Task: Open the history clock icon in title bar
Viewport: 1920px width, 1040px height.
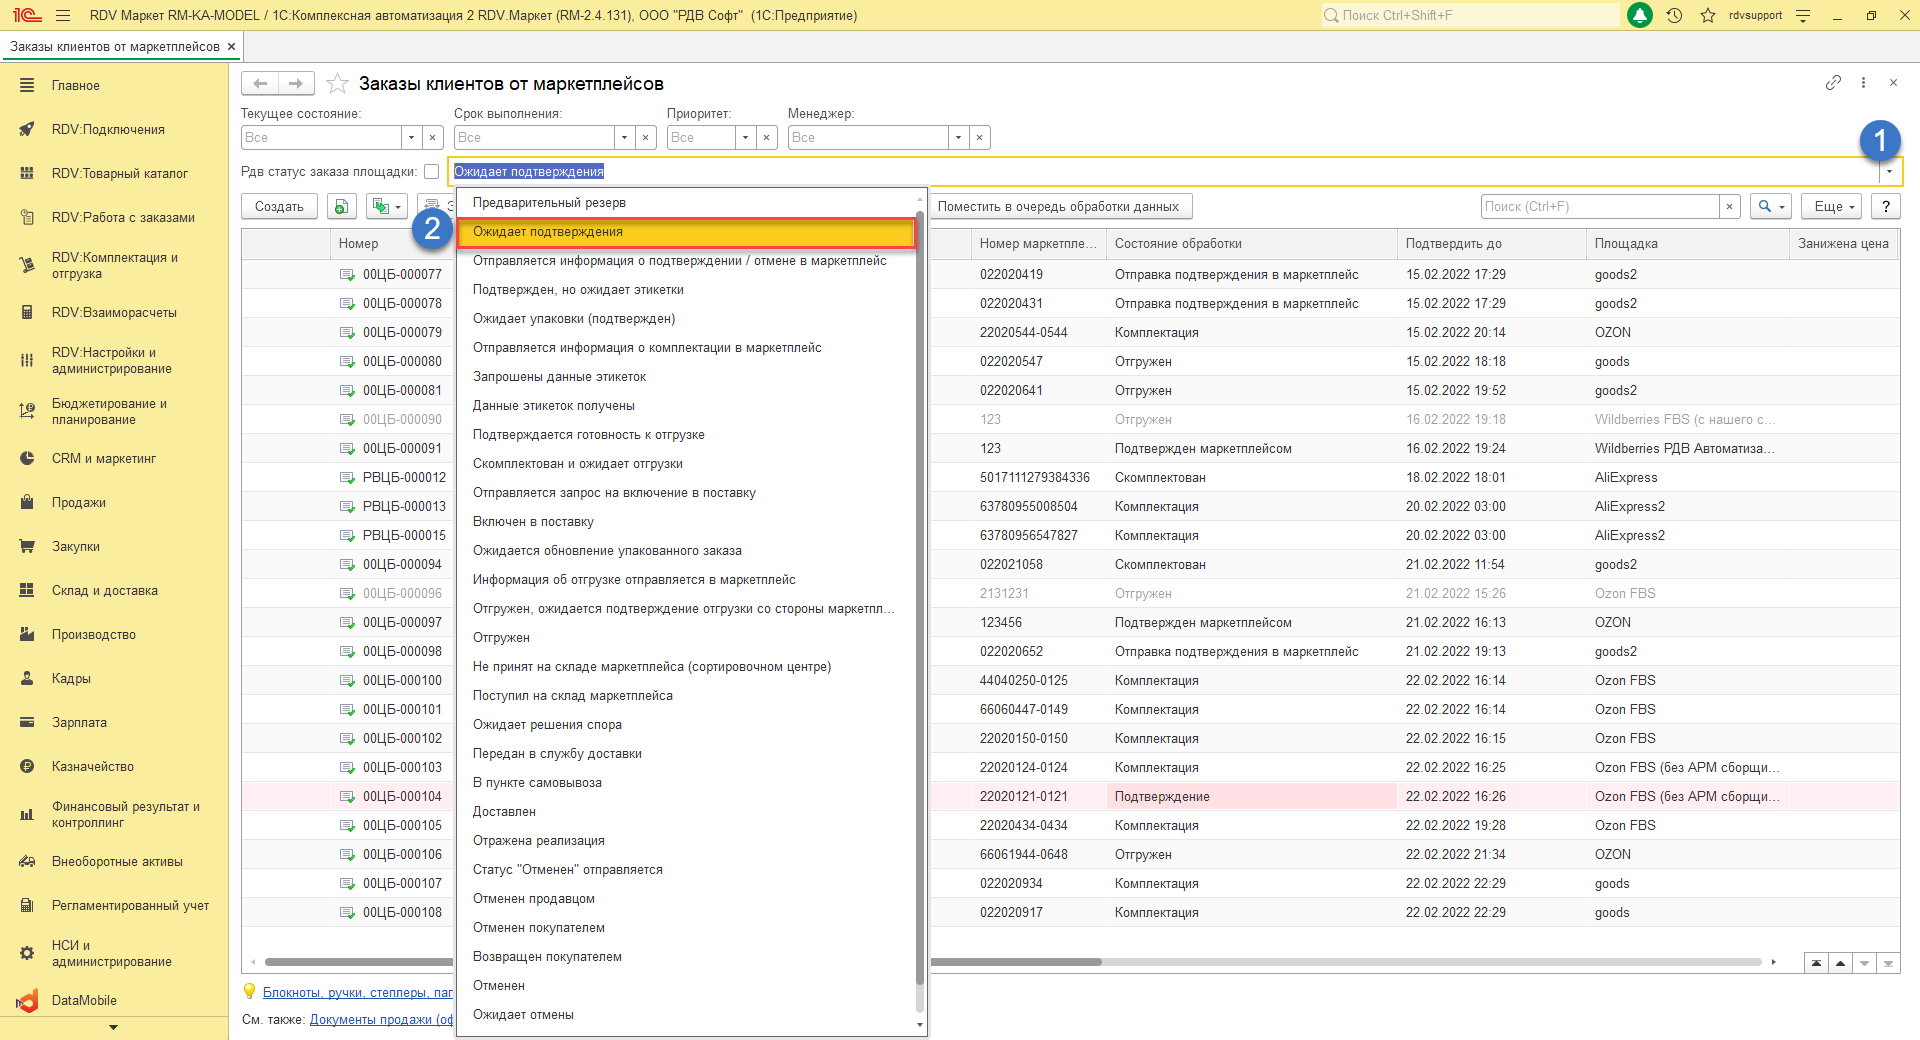Action: [x=1674, y=15]
